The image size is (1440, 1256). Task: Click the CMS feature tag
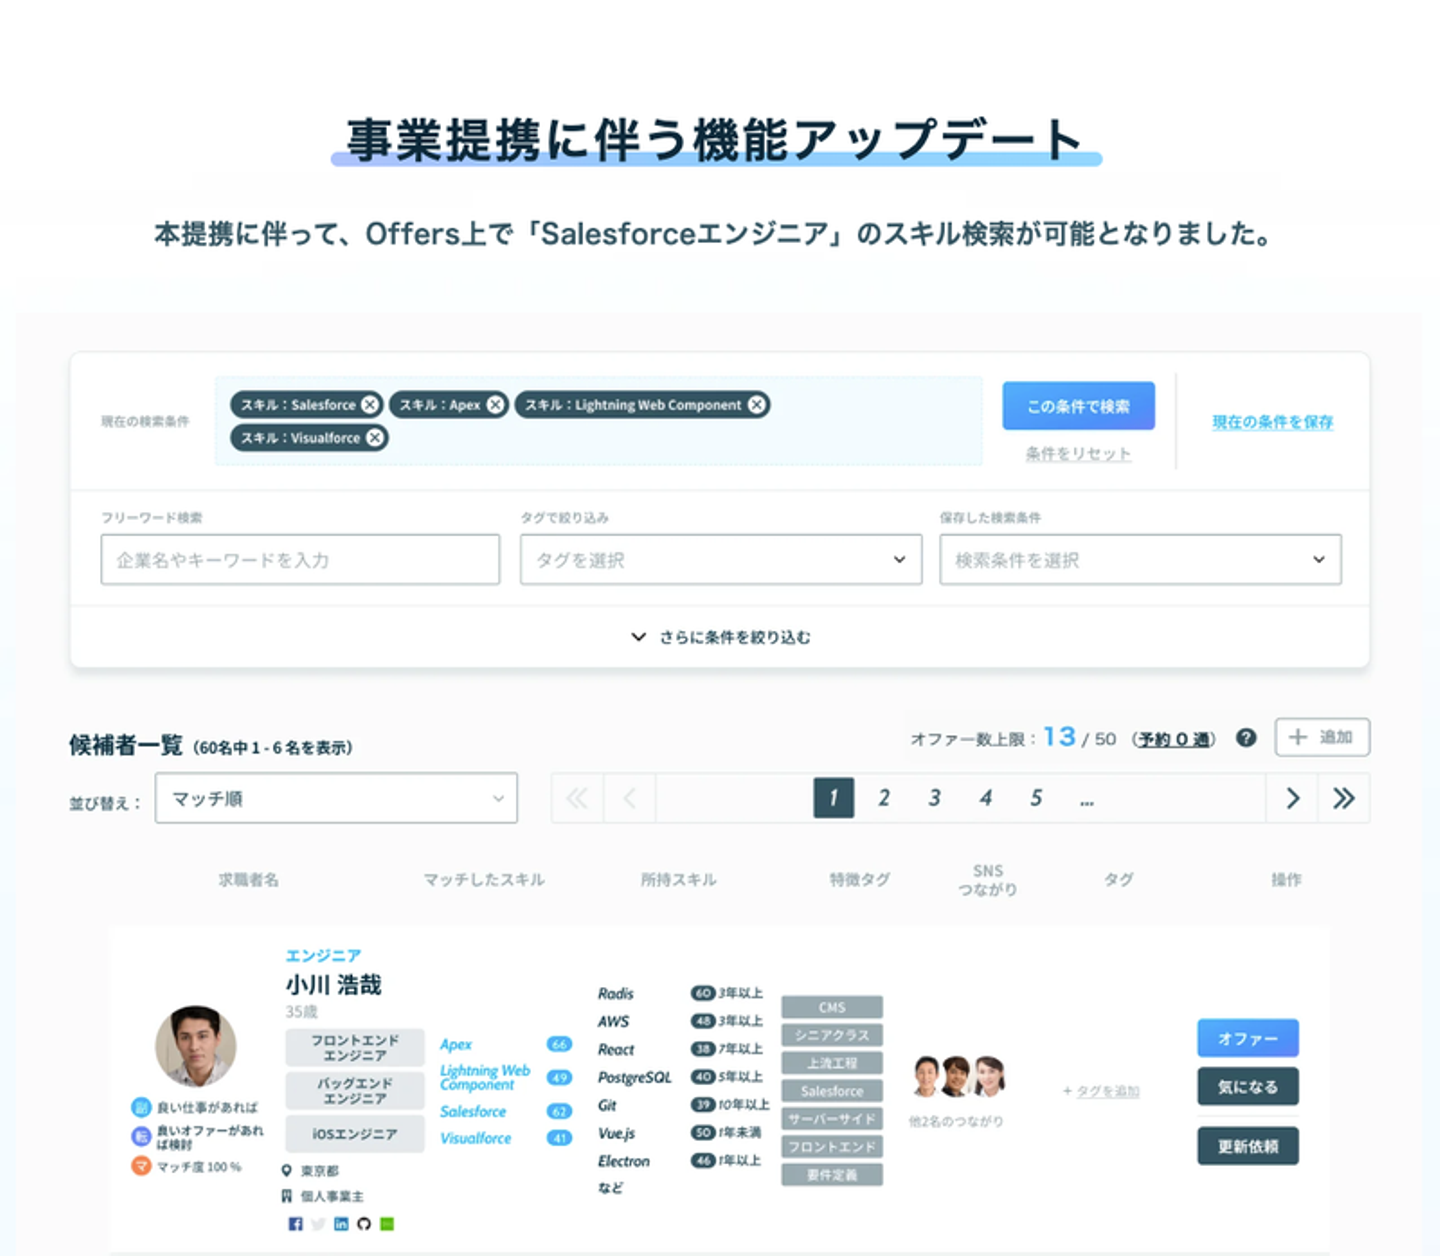(x=832, y=1007)
